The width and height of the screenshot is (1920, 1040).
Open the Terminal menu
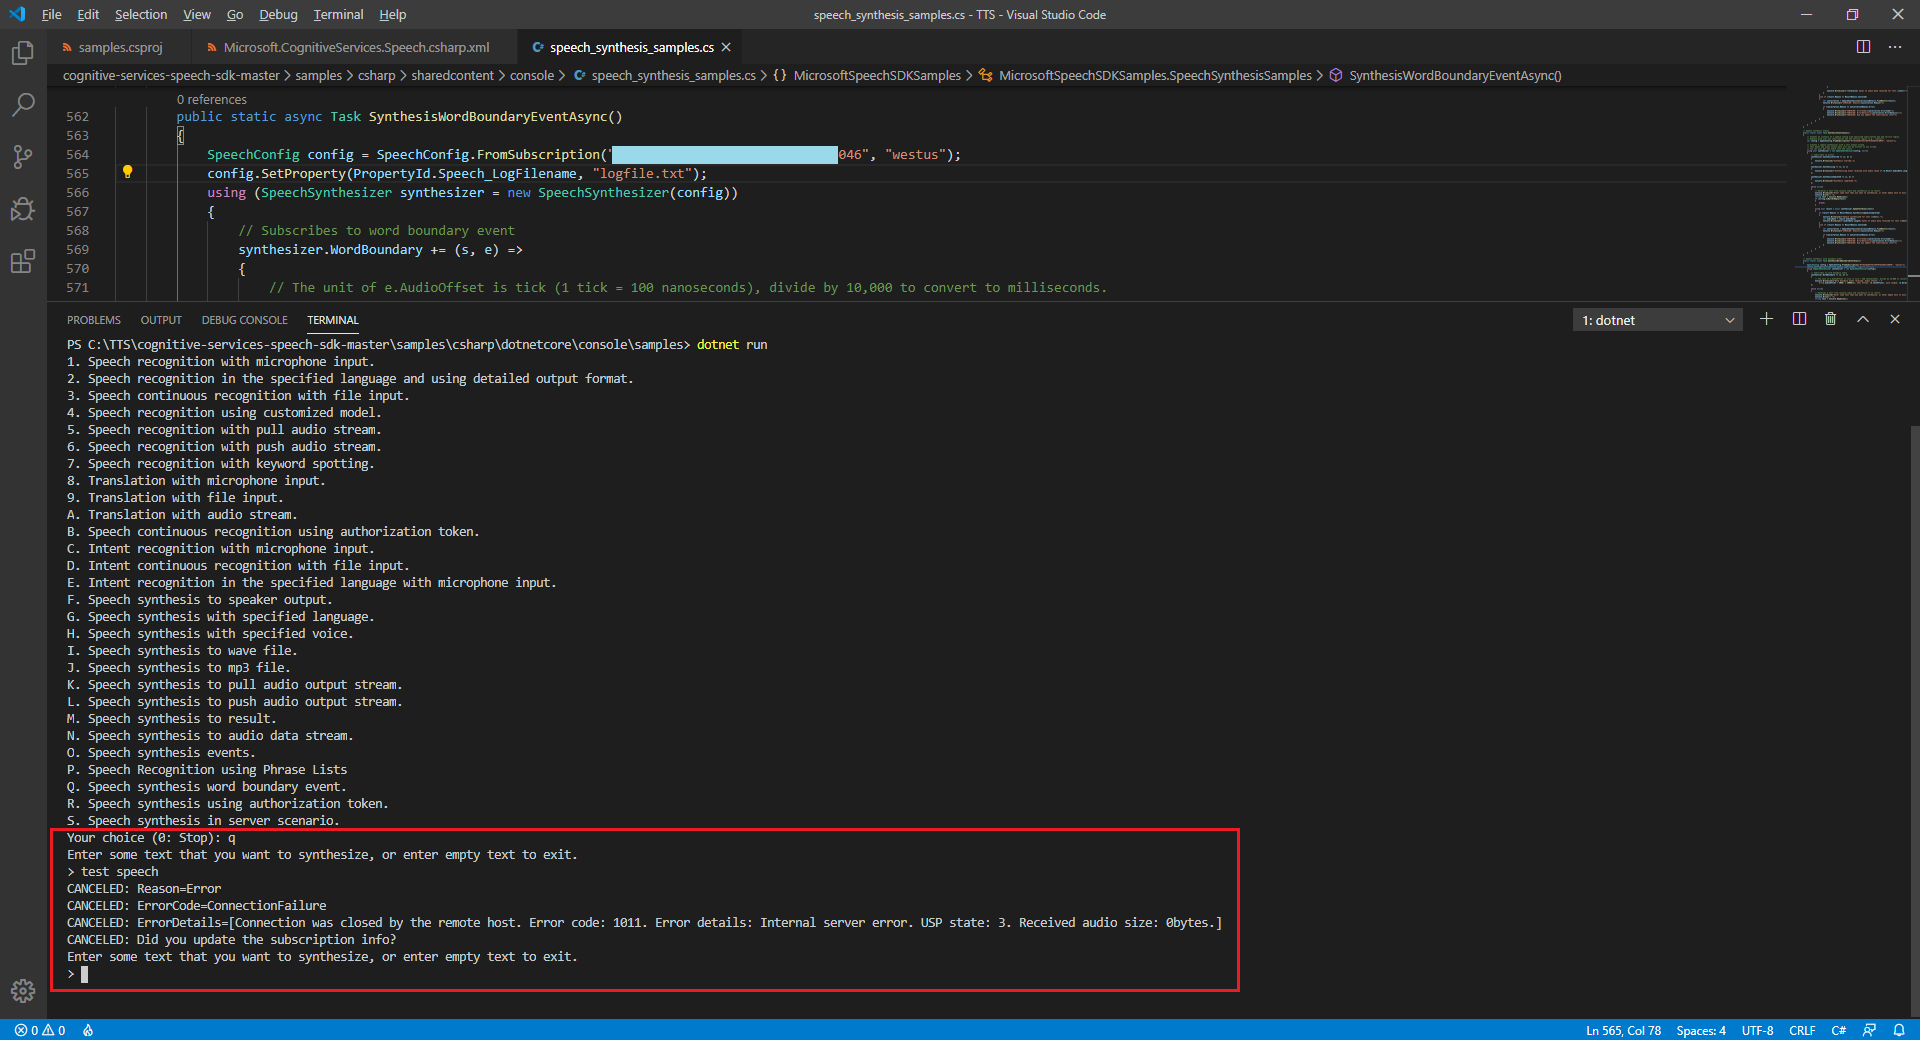coord(338,14)
